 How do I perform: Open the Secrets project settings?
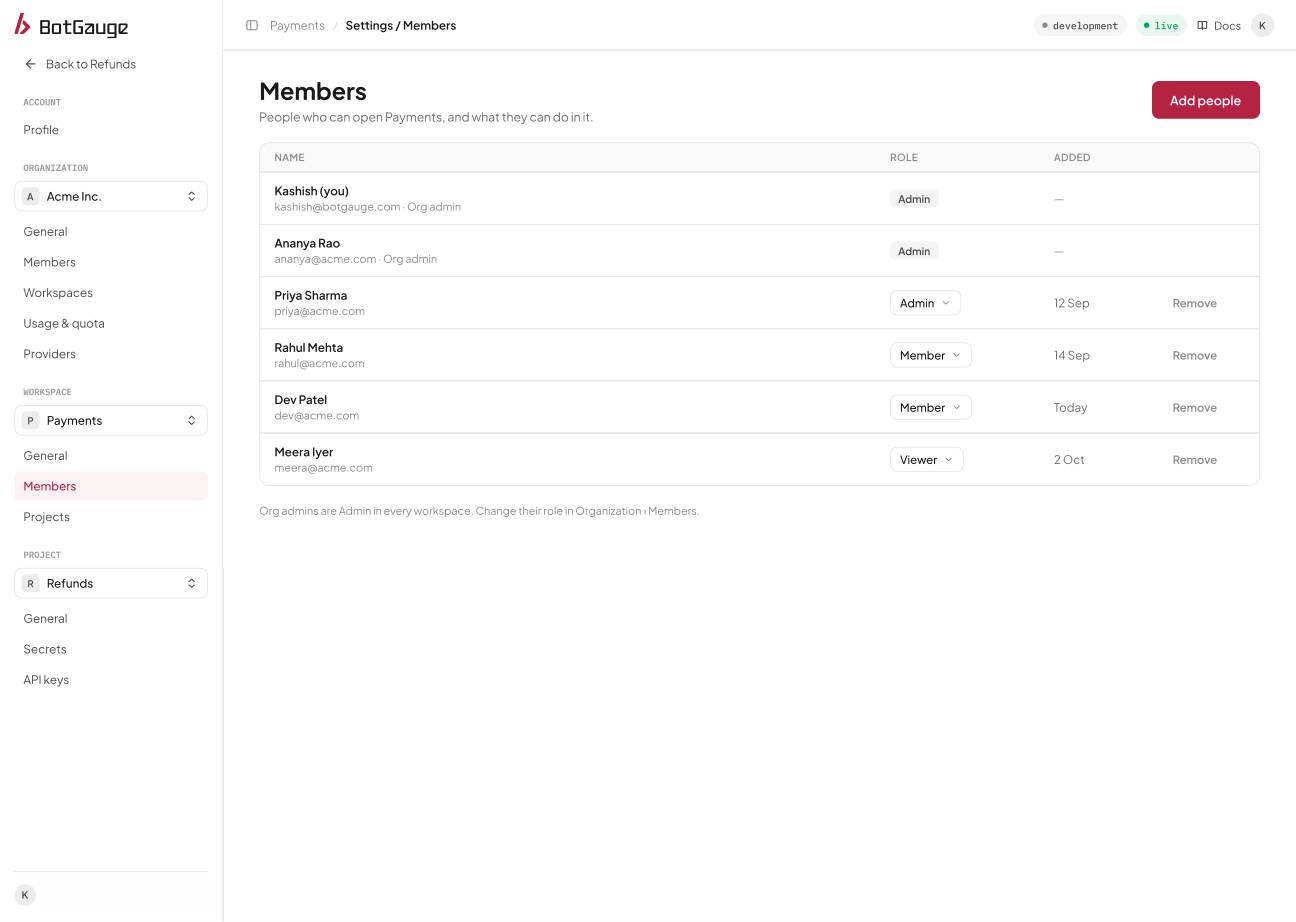click(x=45, y=649)
